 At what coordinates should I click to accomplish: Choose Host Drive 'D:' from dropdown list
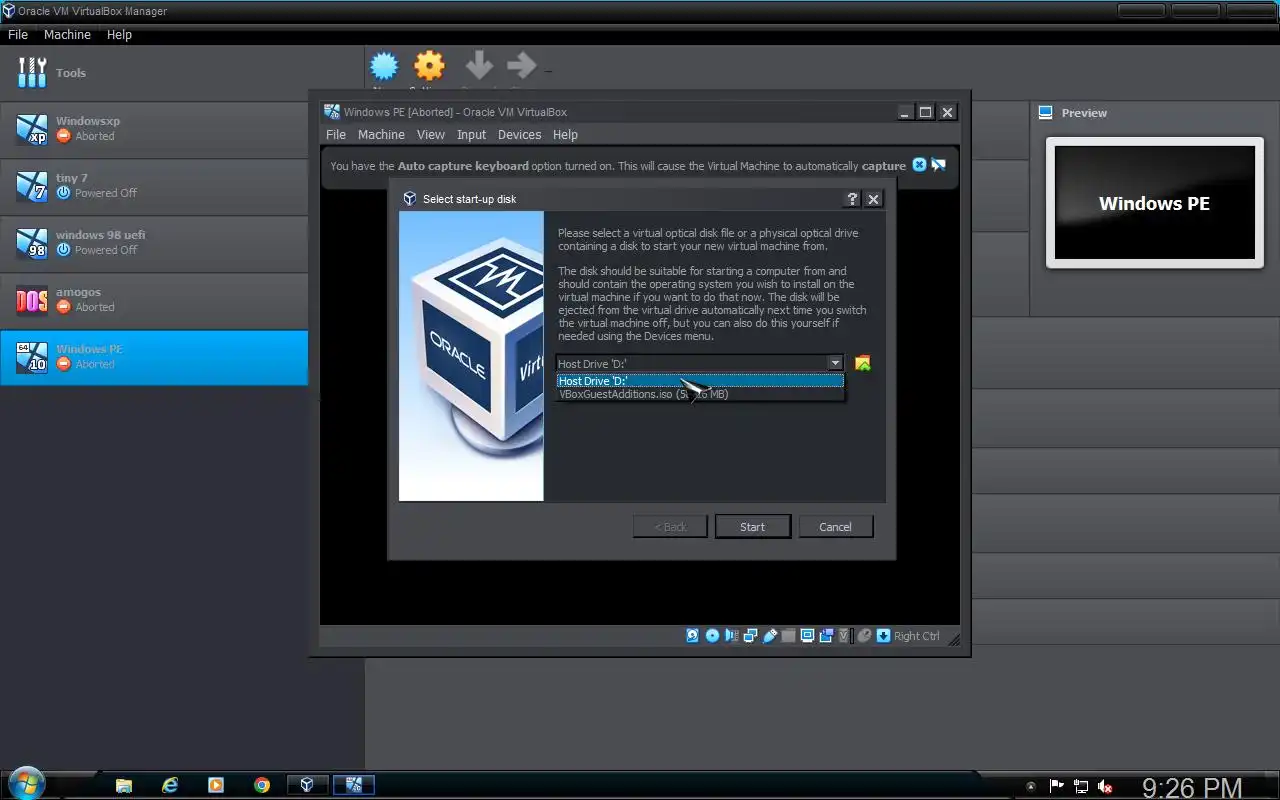click(x=700, y=381)
